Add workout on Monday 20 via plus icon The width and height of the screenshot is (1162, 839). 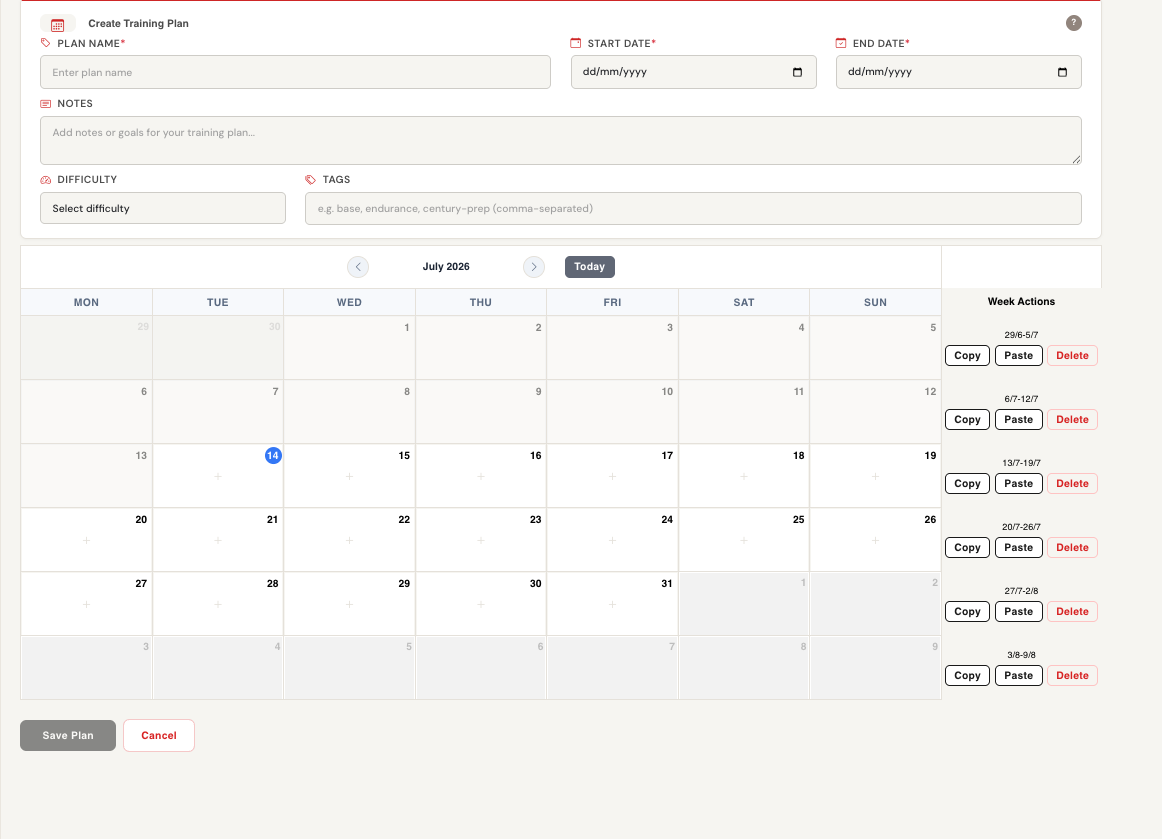[x=86, y=540]
